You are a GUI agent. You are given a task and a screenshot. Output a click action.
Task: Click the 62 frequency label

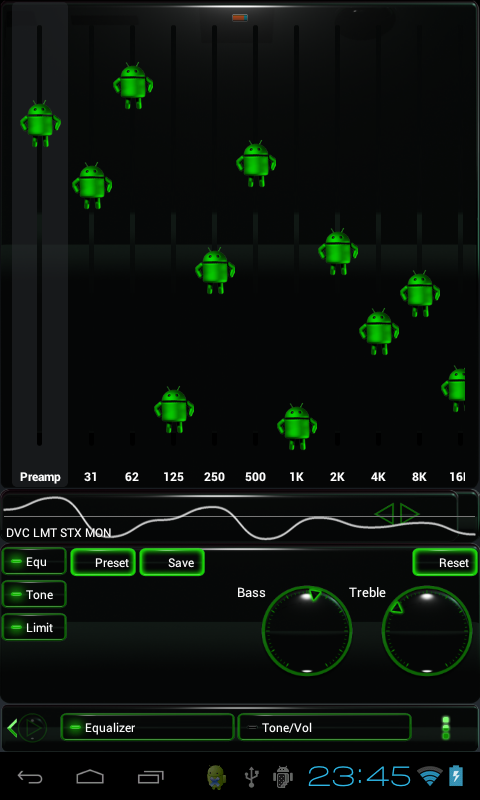click(132, 477)
